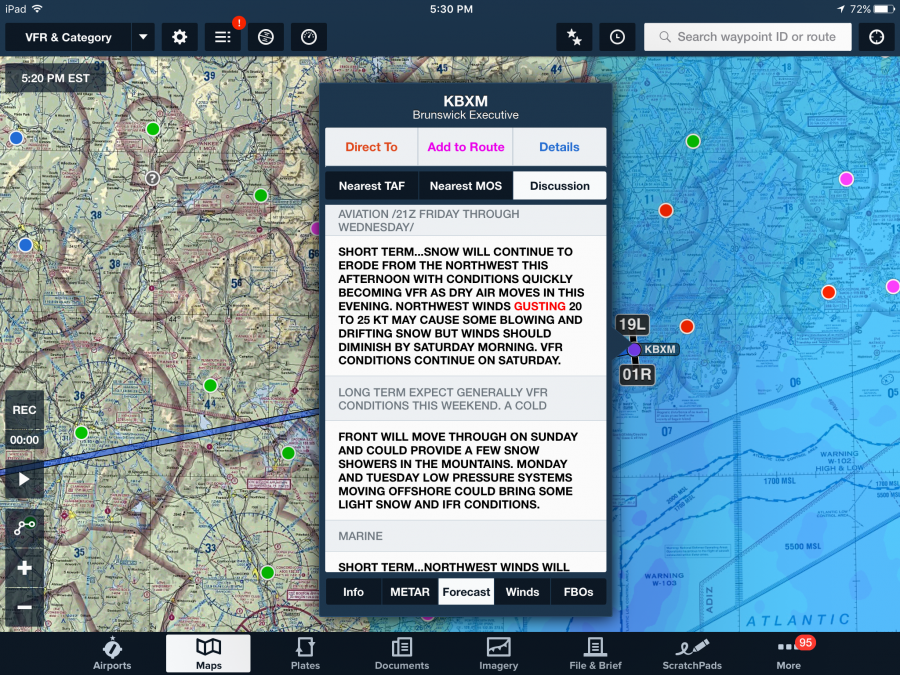900x675 pixels.
Task: Open Details for Brunswick Executive
Action: click(558, 146)
